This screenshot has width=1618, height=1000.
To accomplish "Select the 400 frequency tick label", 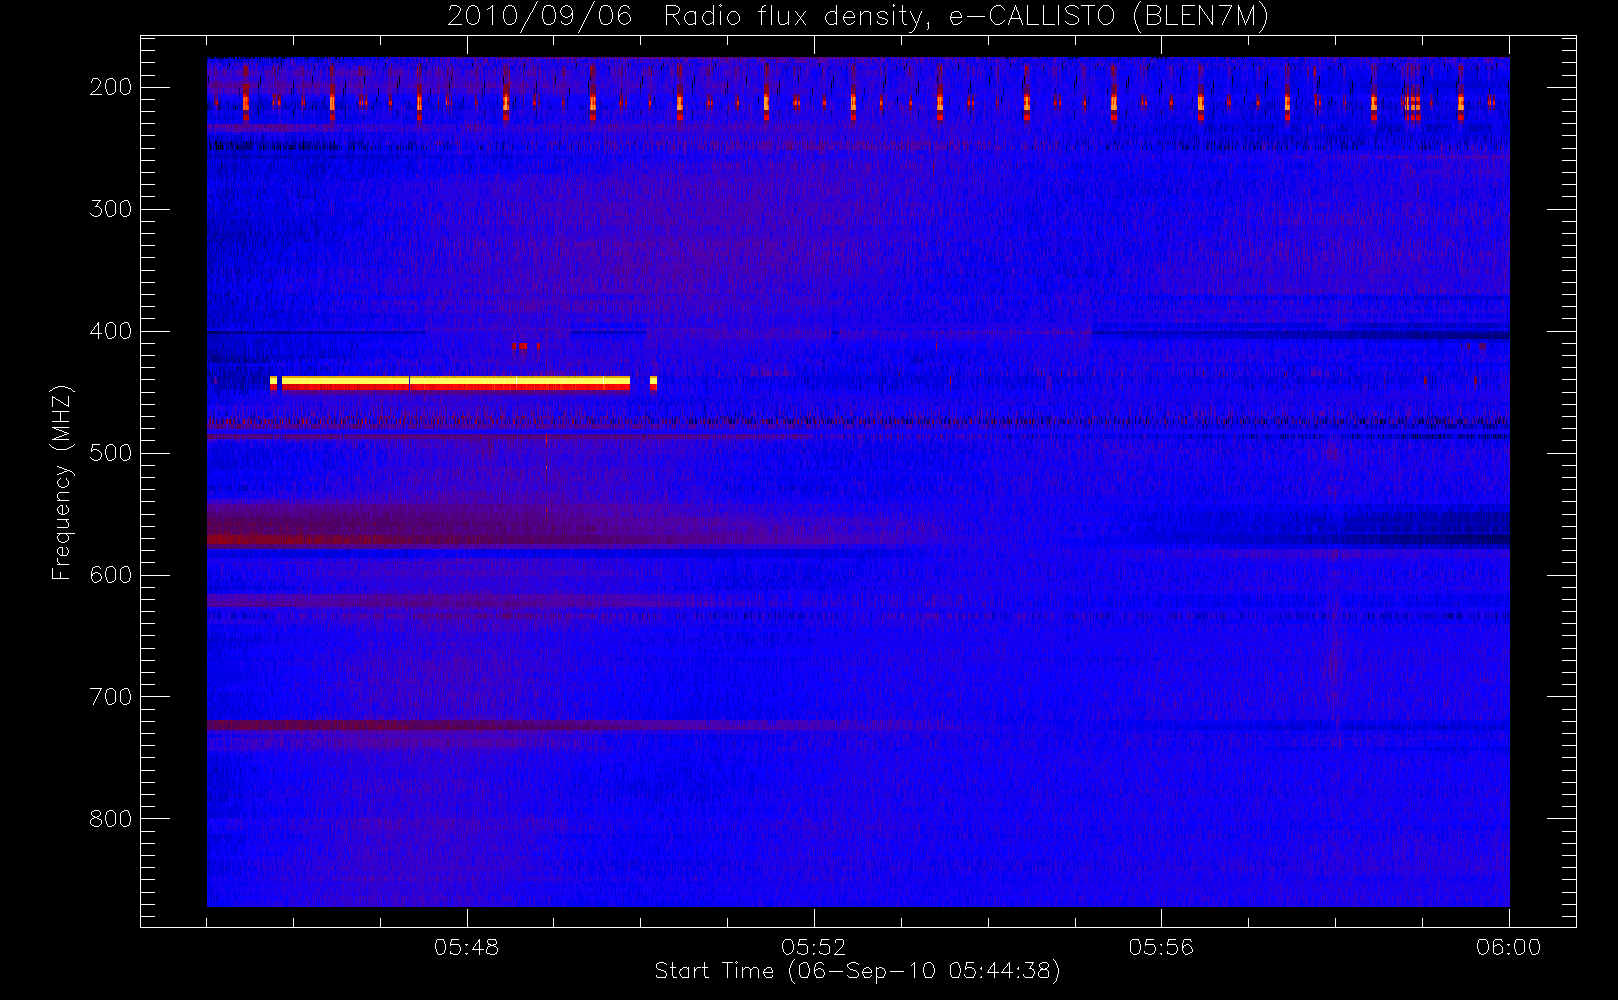I will pos(111,331).
